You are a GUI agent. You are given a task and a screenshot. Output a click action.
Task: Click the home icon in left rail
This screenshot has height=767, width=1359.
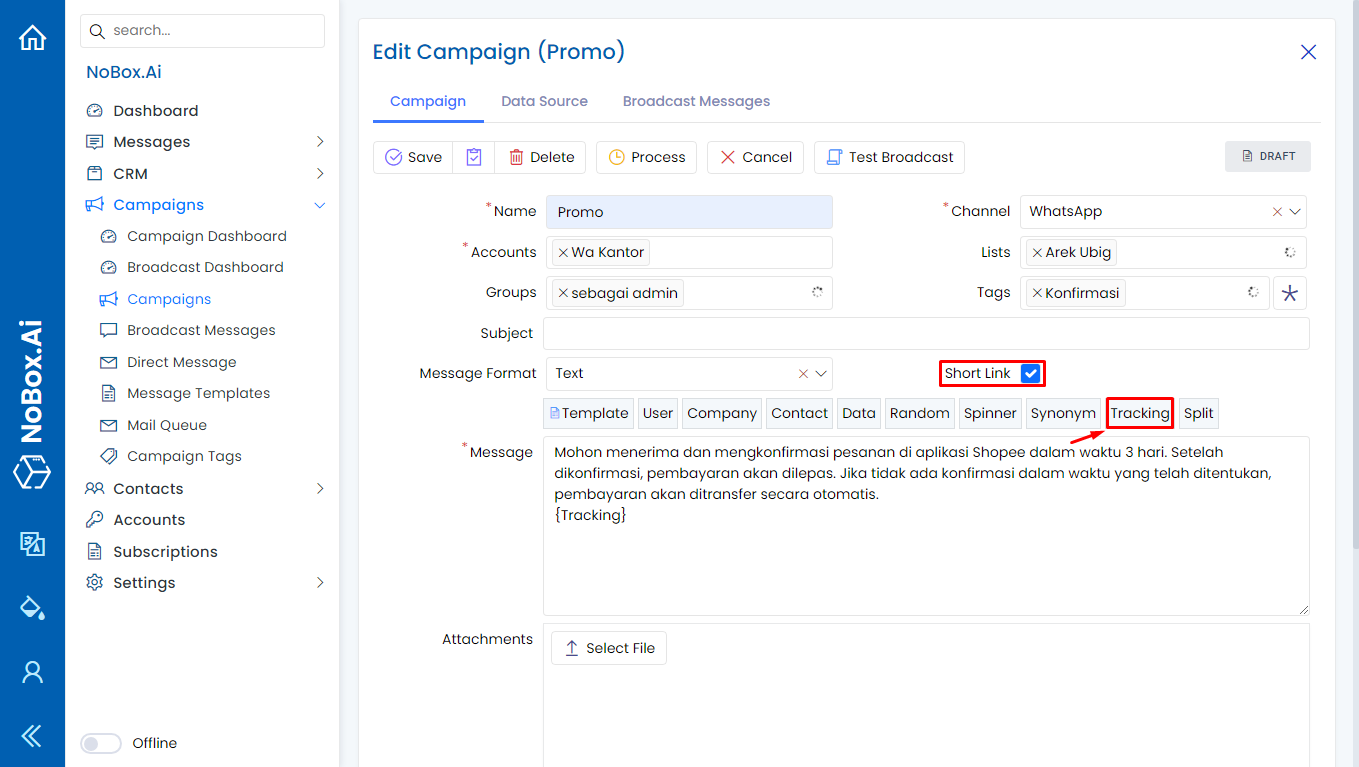point(33,38)
